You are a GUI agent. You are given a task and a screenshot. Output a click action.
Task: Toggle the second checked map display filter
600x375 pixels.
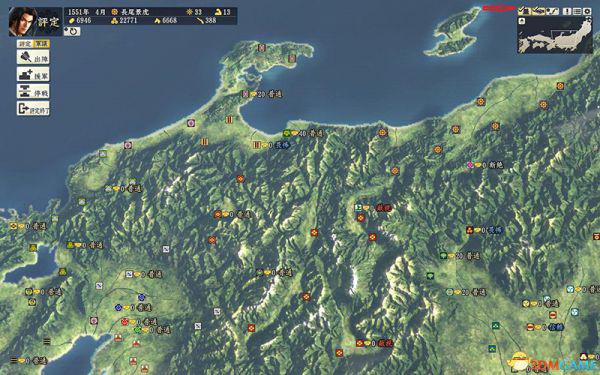(x=538, y=11)
